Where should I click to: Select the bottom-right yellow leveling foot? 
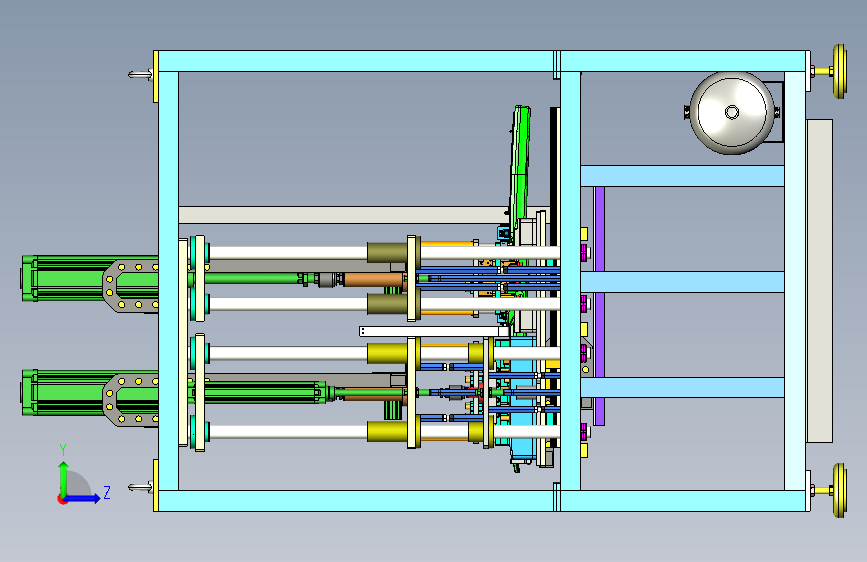839,490
